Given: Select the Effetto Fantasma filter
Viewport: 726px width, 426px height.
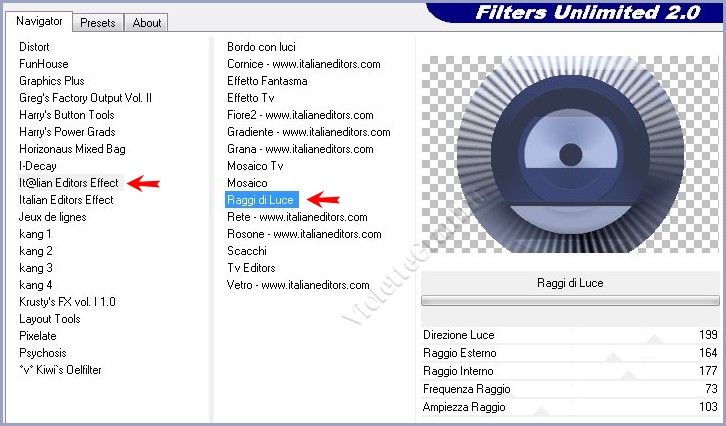Looking at the screenshot, I should [267, 81].
